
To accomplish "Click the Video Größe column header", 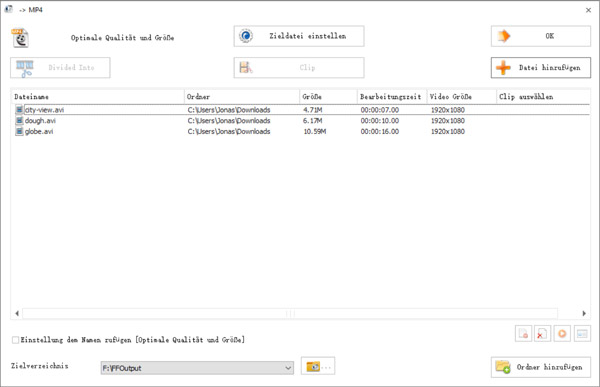I will (x=462, y=97).
